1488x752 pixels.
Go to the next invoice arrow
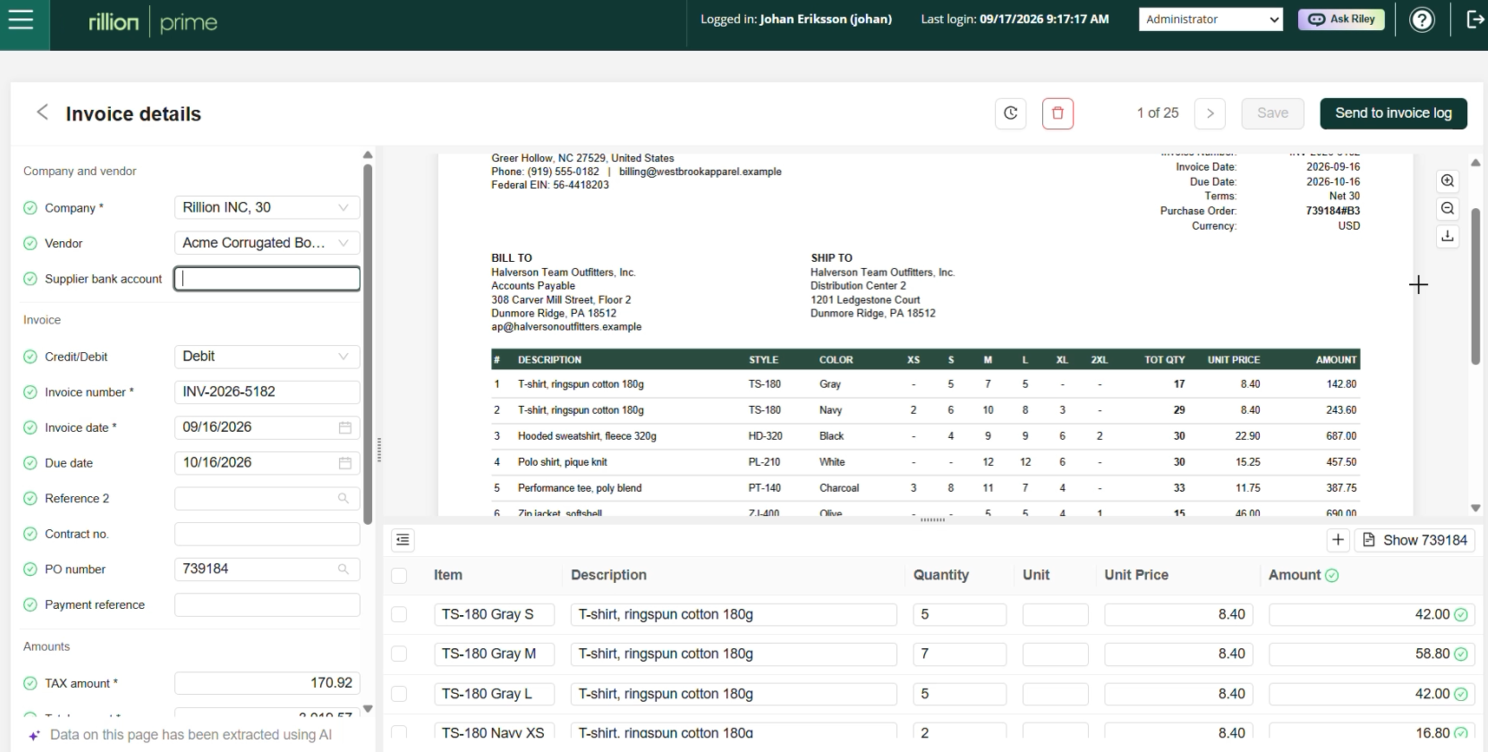point(1210,113)
